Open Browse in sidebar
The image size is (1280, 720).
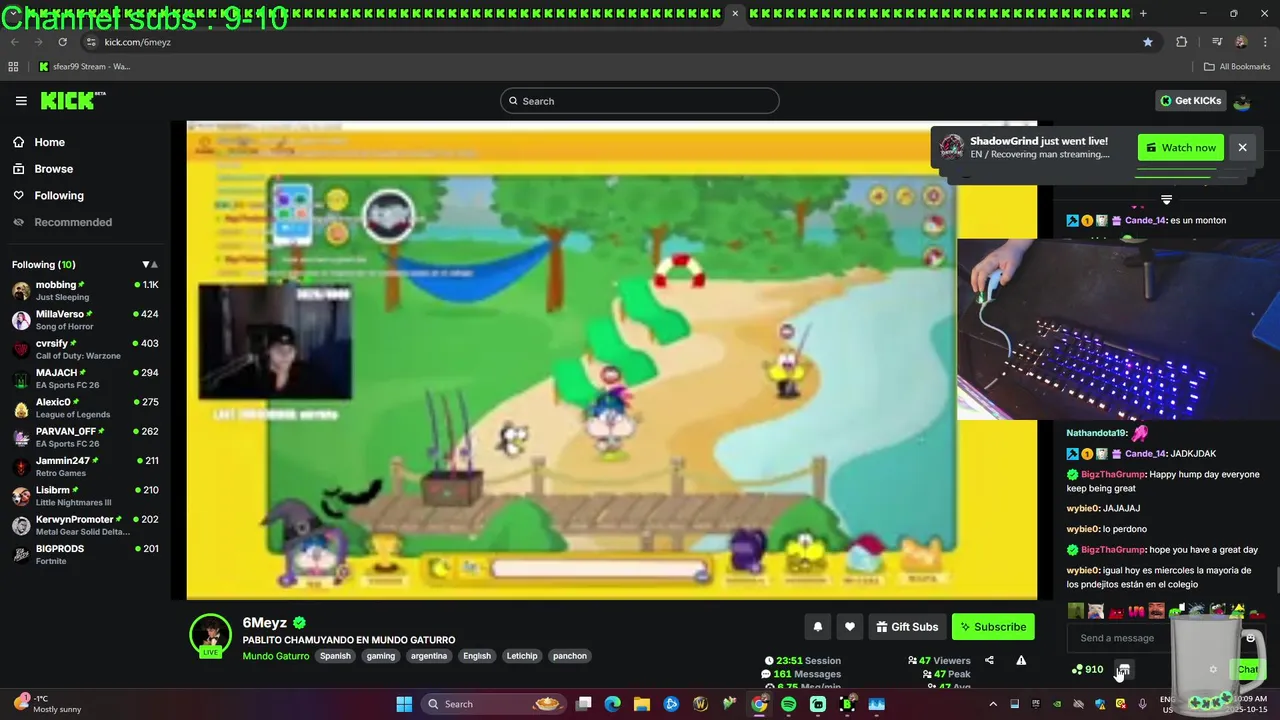point(53,169)
